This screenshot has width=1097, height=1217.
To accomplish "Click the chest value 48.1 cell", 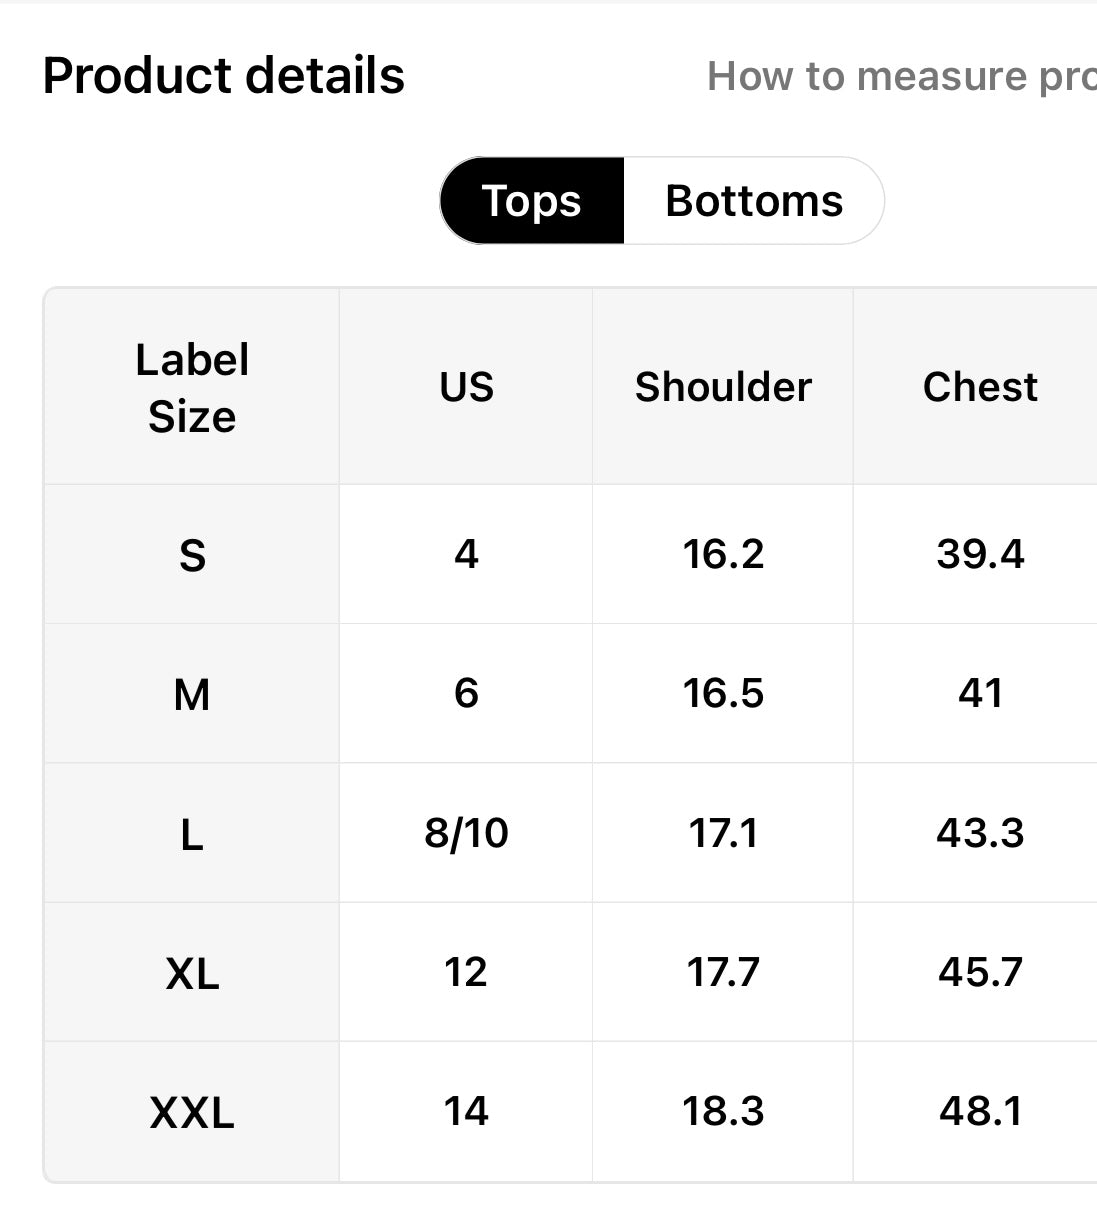I will pyautogui.click(x=980, y=1112).
